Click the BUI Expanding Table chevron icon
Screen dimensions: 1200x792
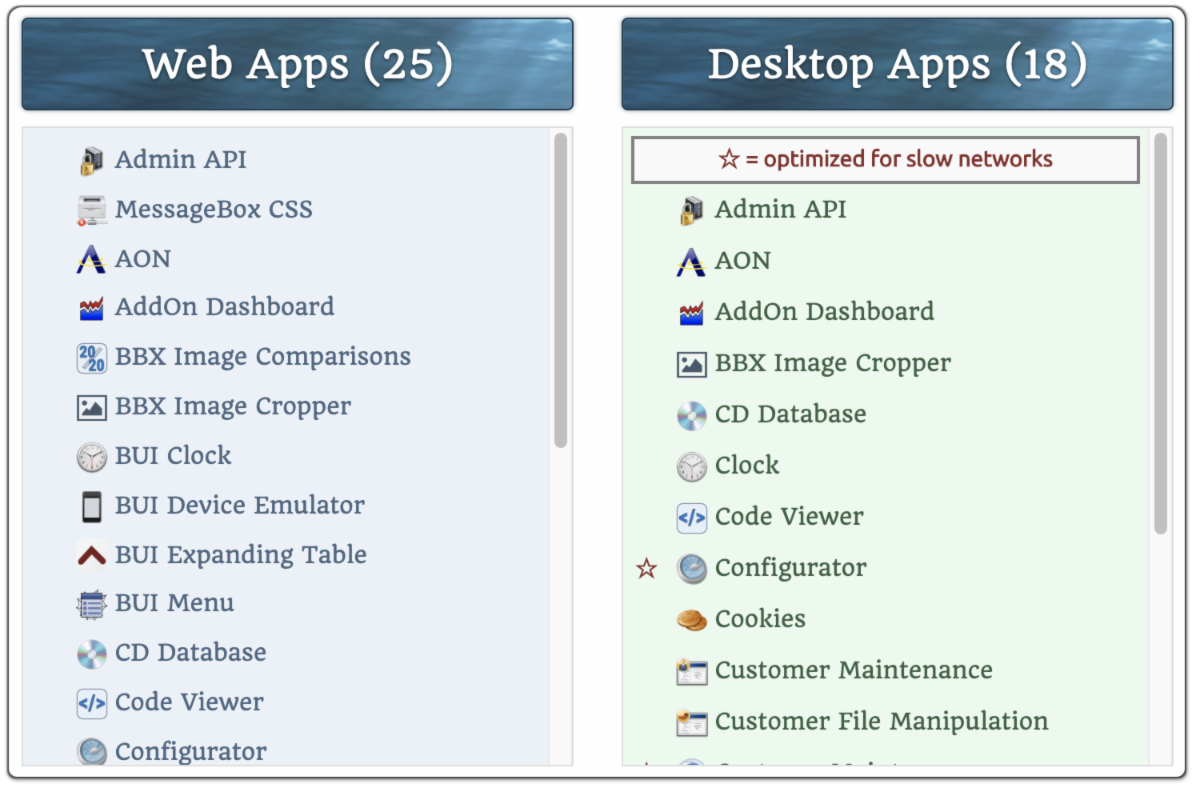pyautogui.click(x=92, y=555)
